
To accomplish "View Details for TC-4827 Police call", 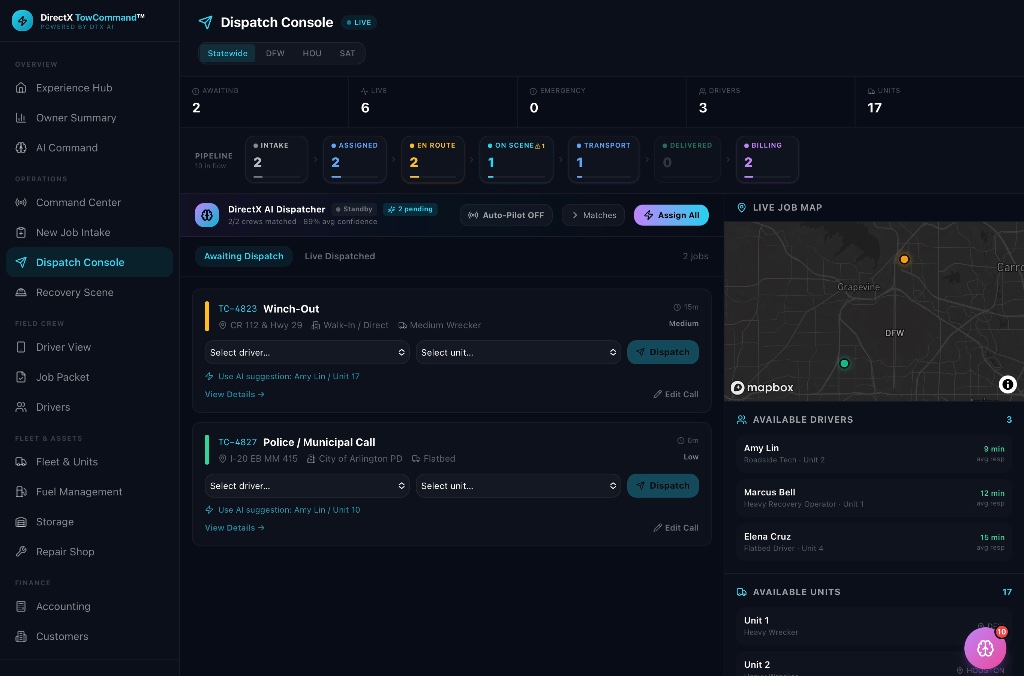I will click(234, 528).
